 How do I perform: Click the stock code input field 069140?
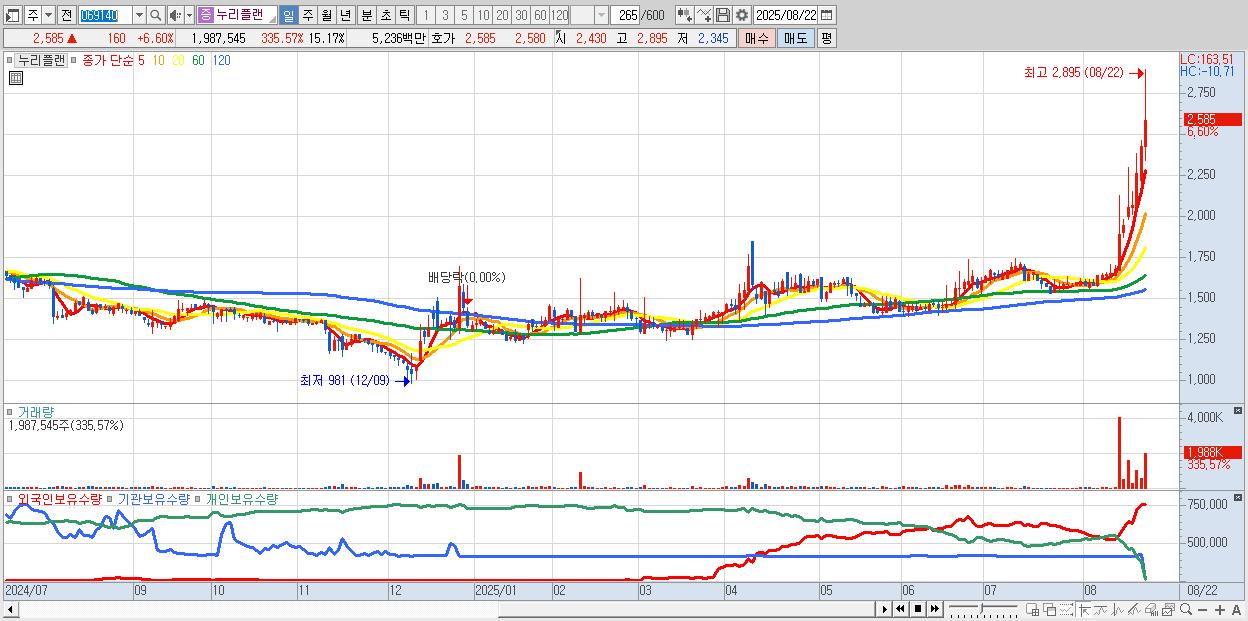105,15
